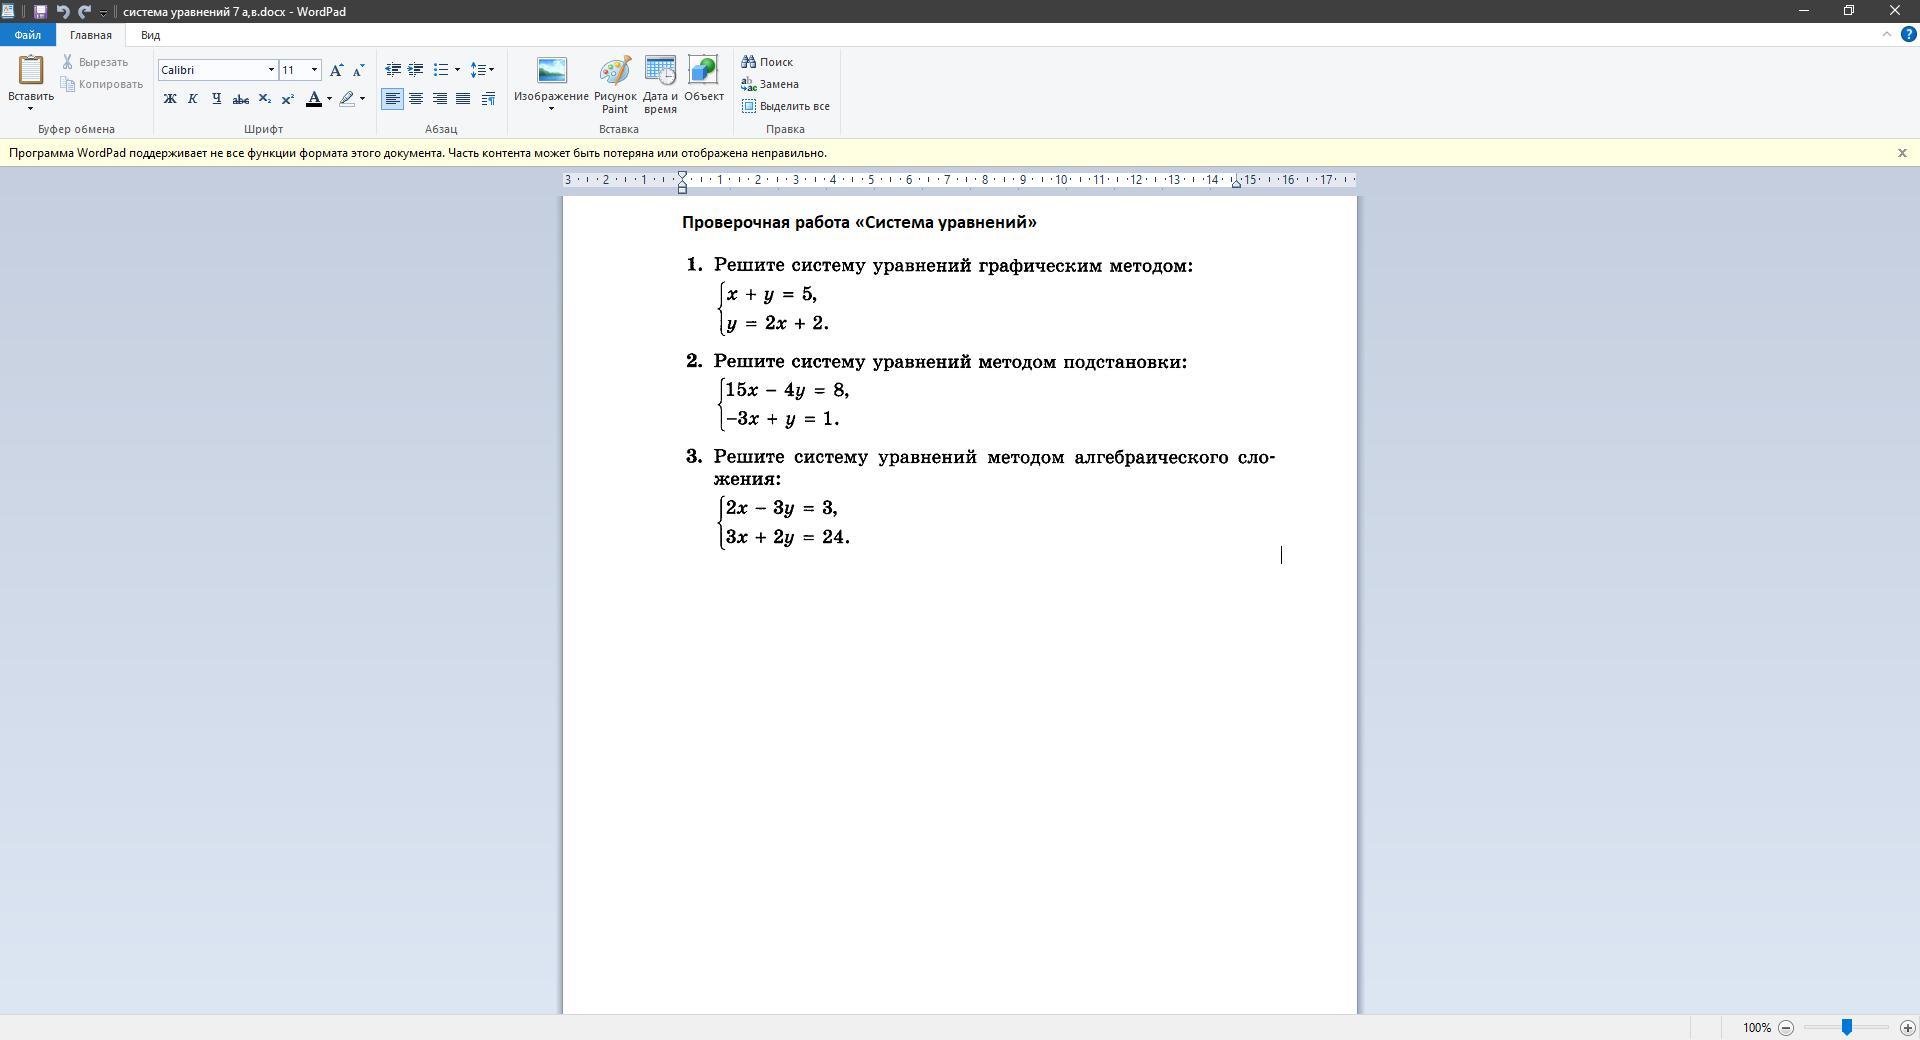This screenshot has width=1920, height=1040.
Task: Collapse the ribbon with the chevron
Action: (x=1887, y=34)
